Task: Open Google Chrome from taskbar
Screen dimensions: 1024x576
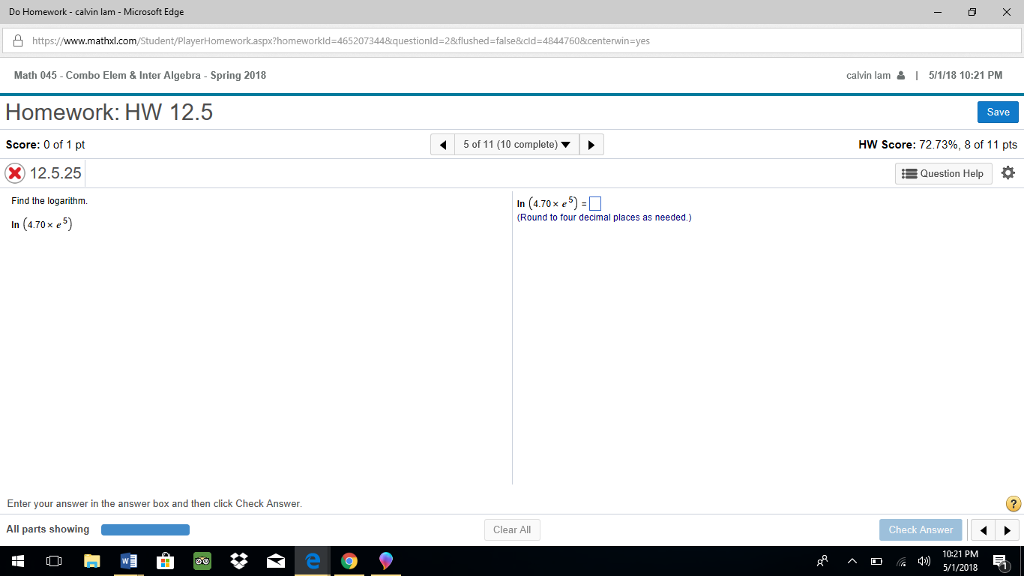Action: (348, 561)
